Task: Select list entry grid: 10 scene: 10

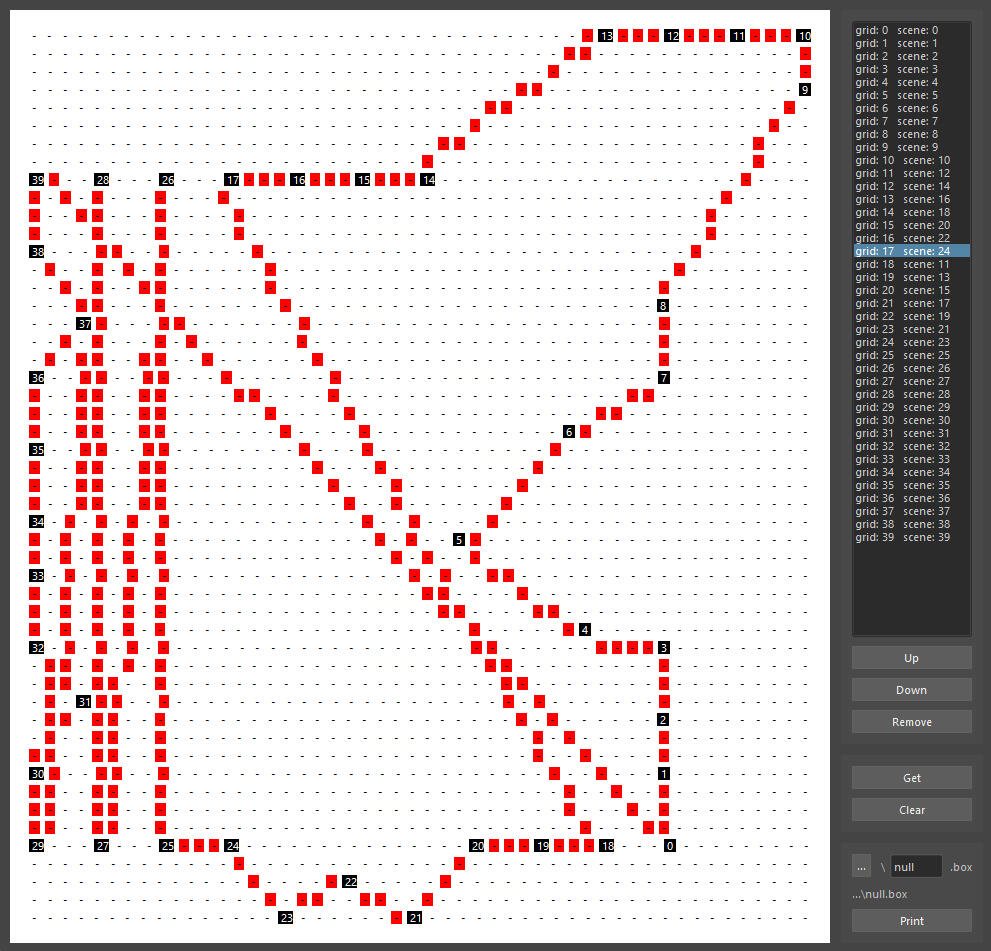Action: click(902, 161)
